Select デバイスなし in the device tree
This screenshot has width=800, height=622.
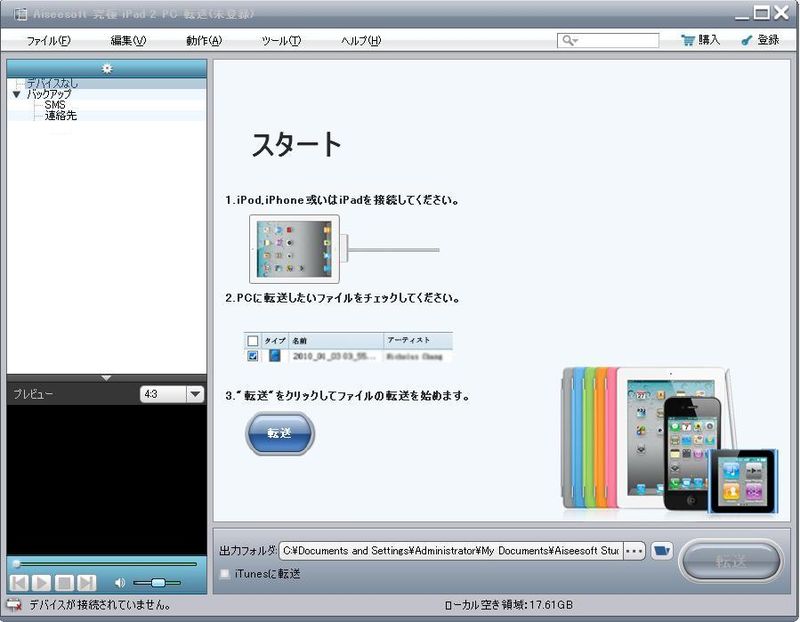tap(52, 83)
